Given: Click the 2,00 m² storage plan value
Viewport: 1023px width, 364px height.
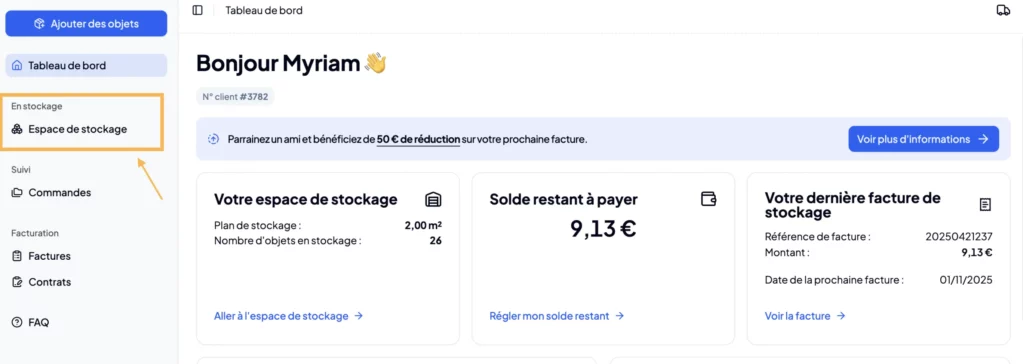Looking at the screenshot, I should pyautogui.click(x=423, y=226).
